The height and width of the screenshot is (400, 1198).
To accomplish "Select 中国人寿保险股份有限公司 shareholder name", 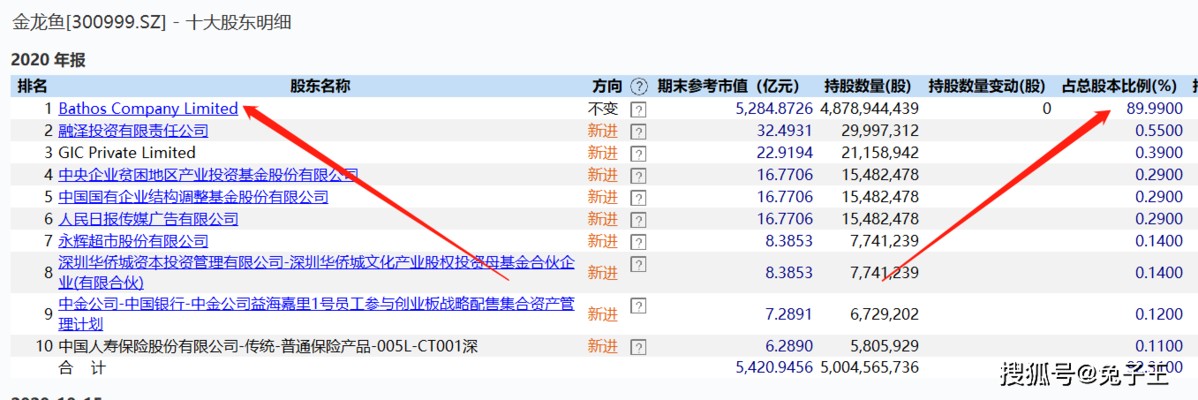I will tap(268, 347).
